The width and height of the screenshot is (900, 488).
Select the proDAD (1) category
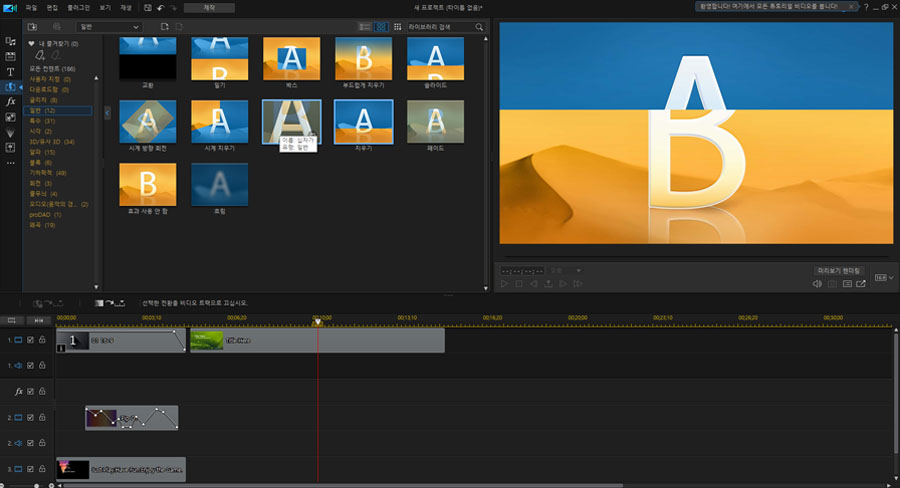pos(45,215)
